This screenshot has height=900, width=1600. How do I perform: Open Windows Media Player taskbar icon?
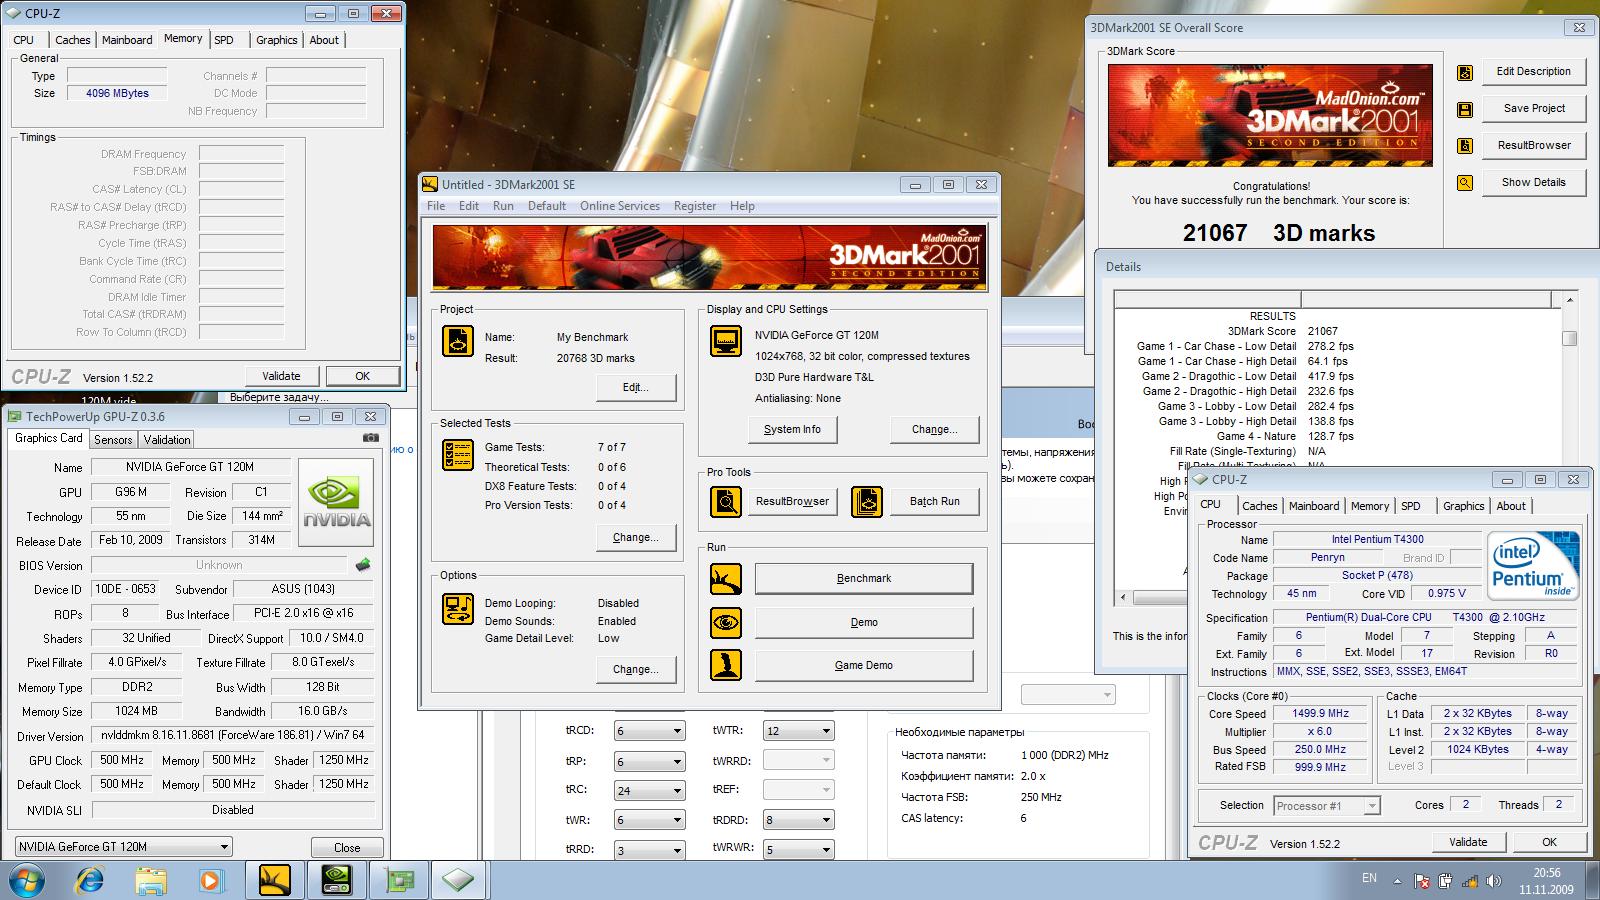pyautogui.click(x=211, y=881)
